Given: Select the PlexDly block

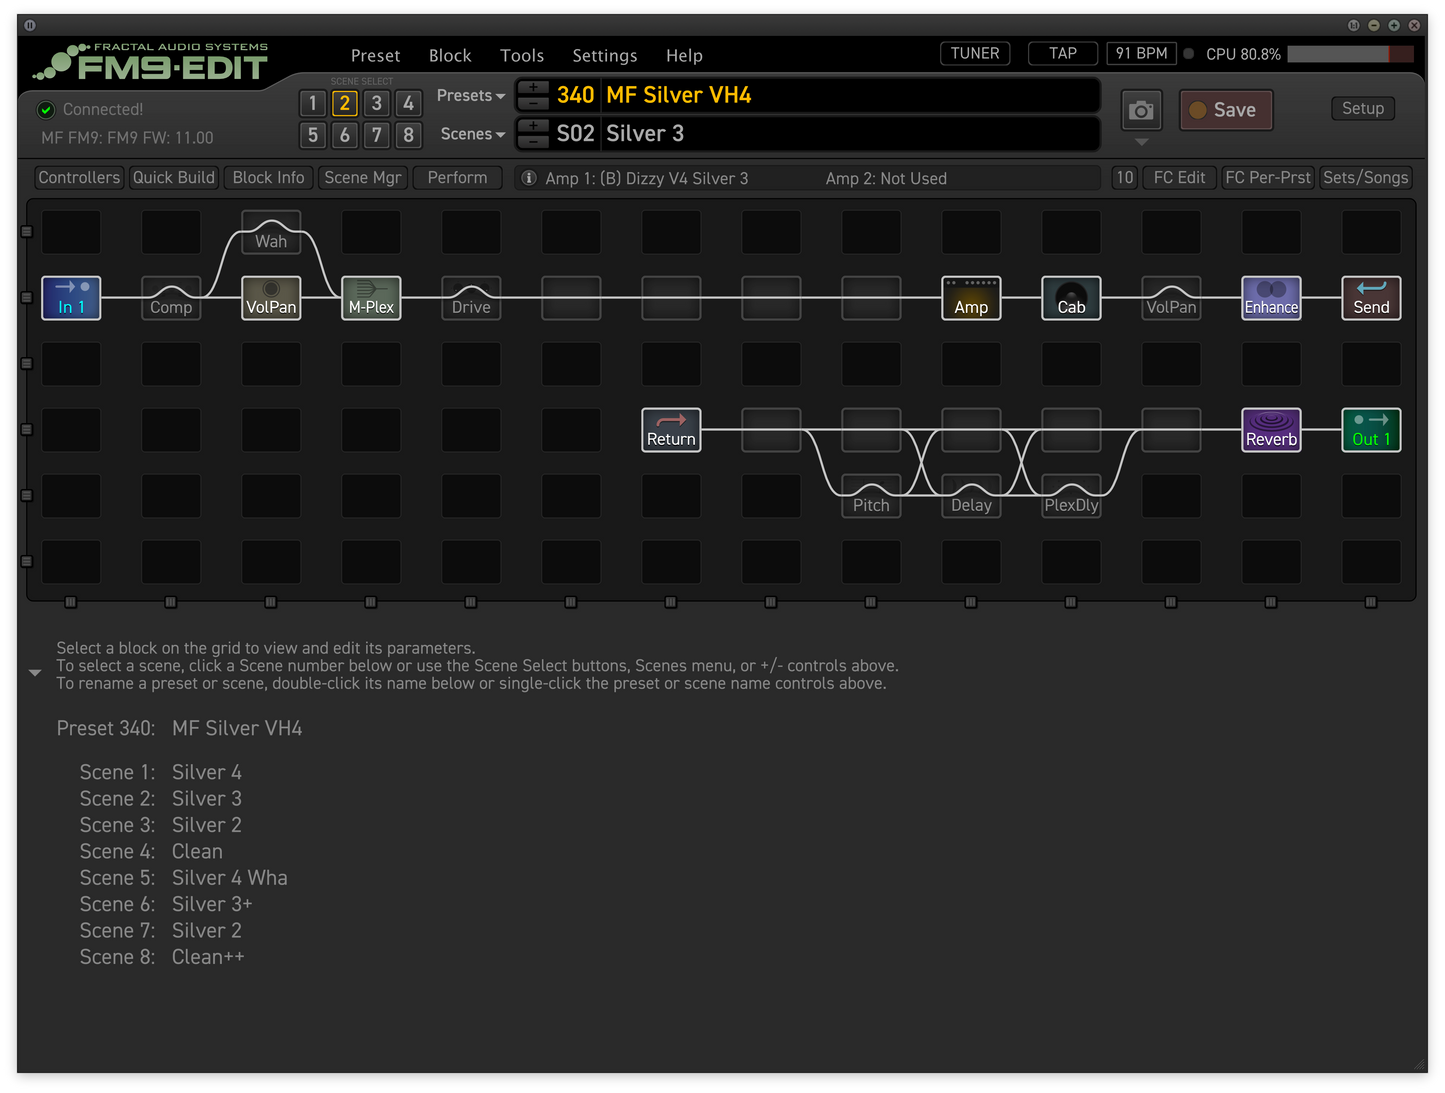Looking at the screenshot, I should coord(1071,496).
